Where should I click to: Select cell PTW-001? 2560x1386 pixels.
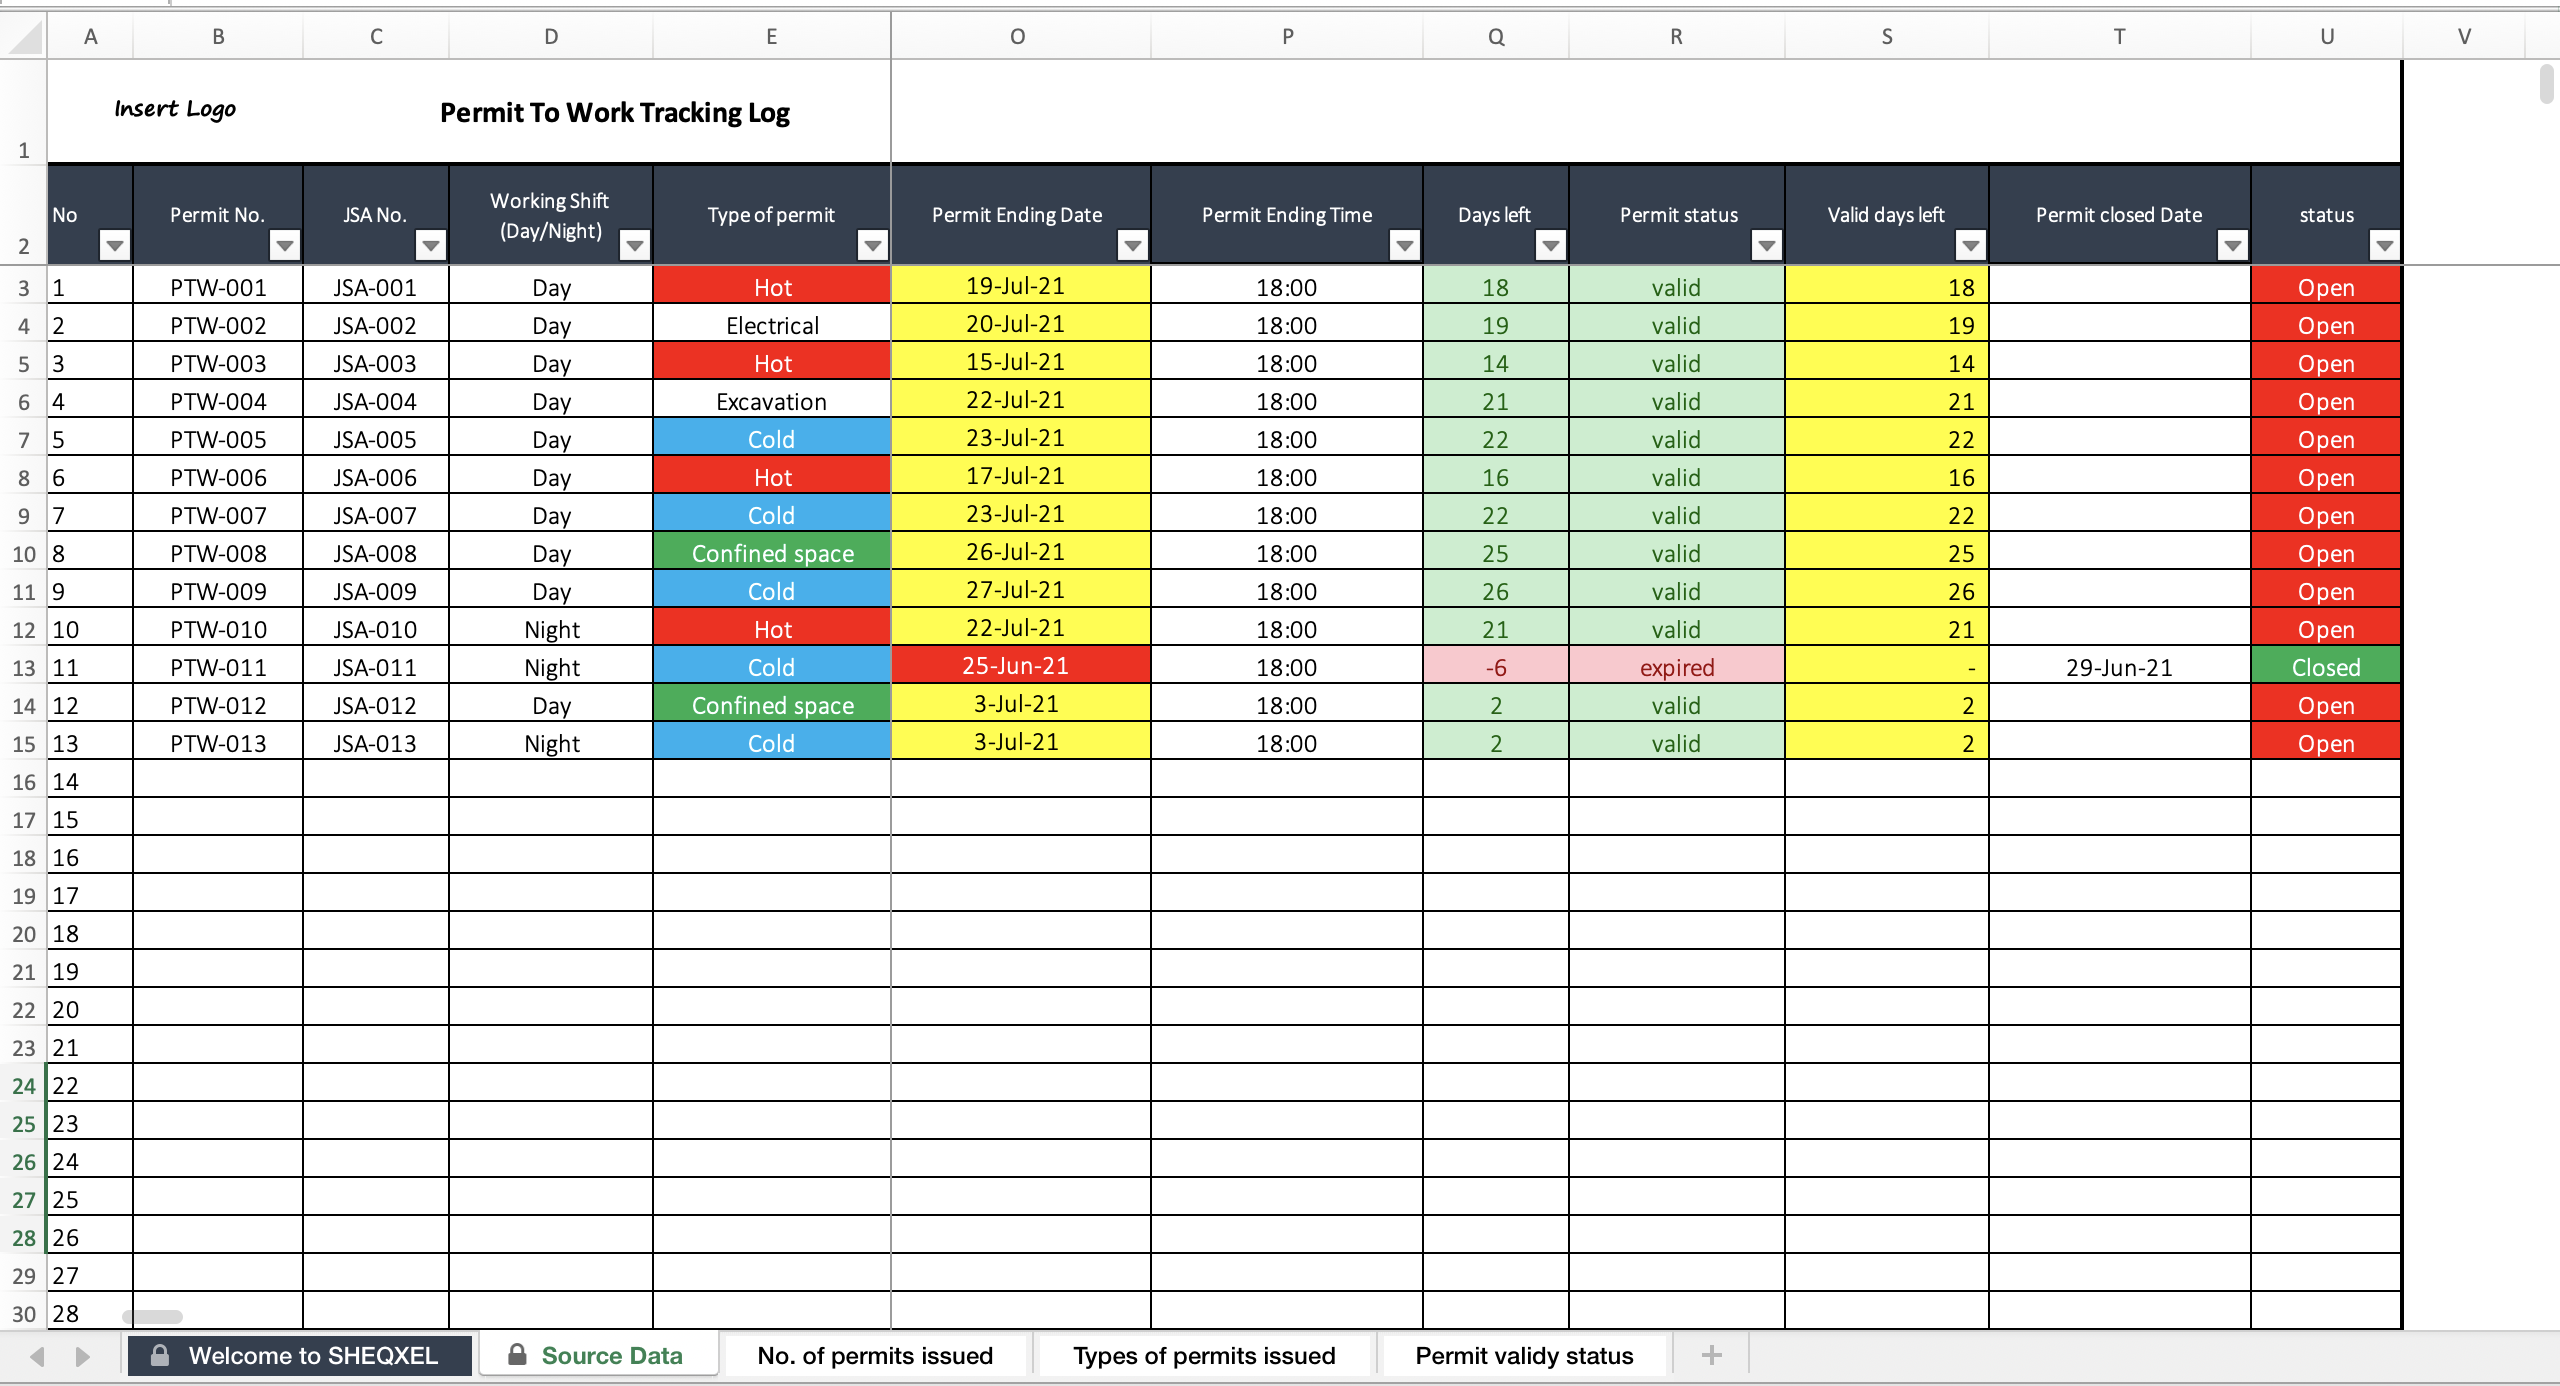(218, 288)
